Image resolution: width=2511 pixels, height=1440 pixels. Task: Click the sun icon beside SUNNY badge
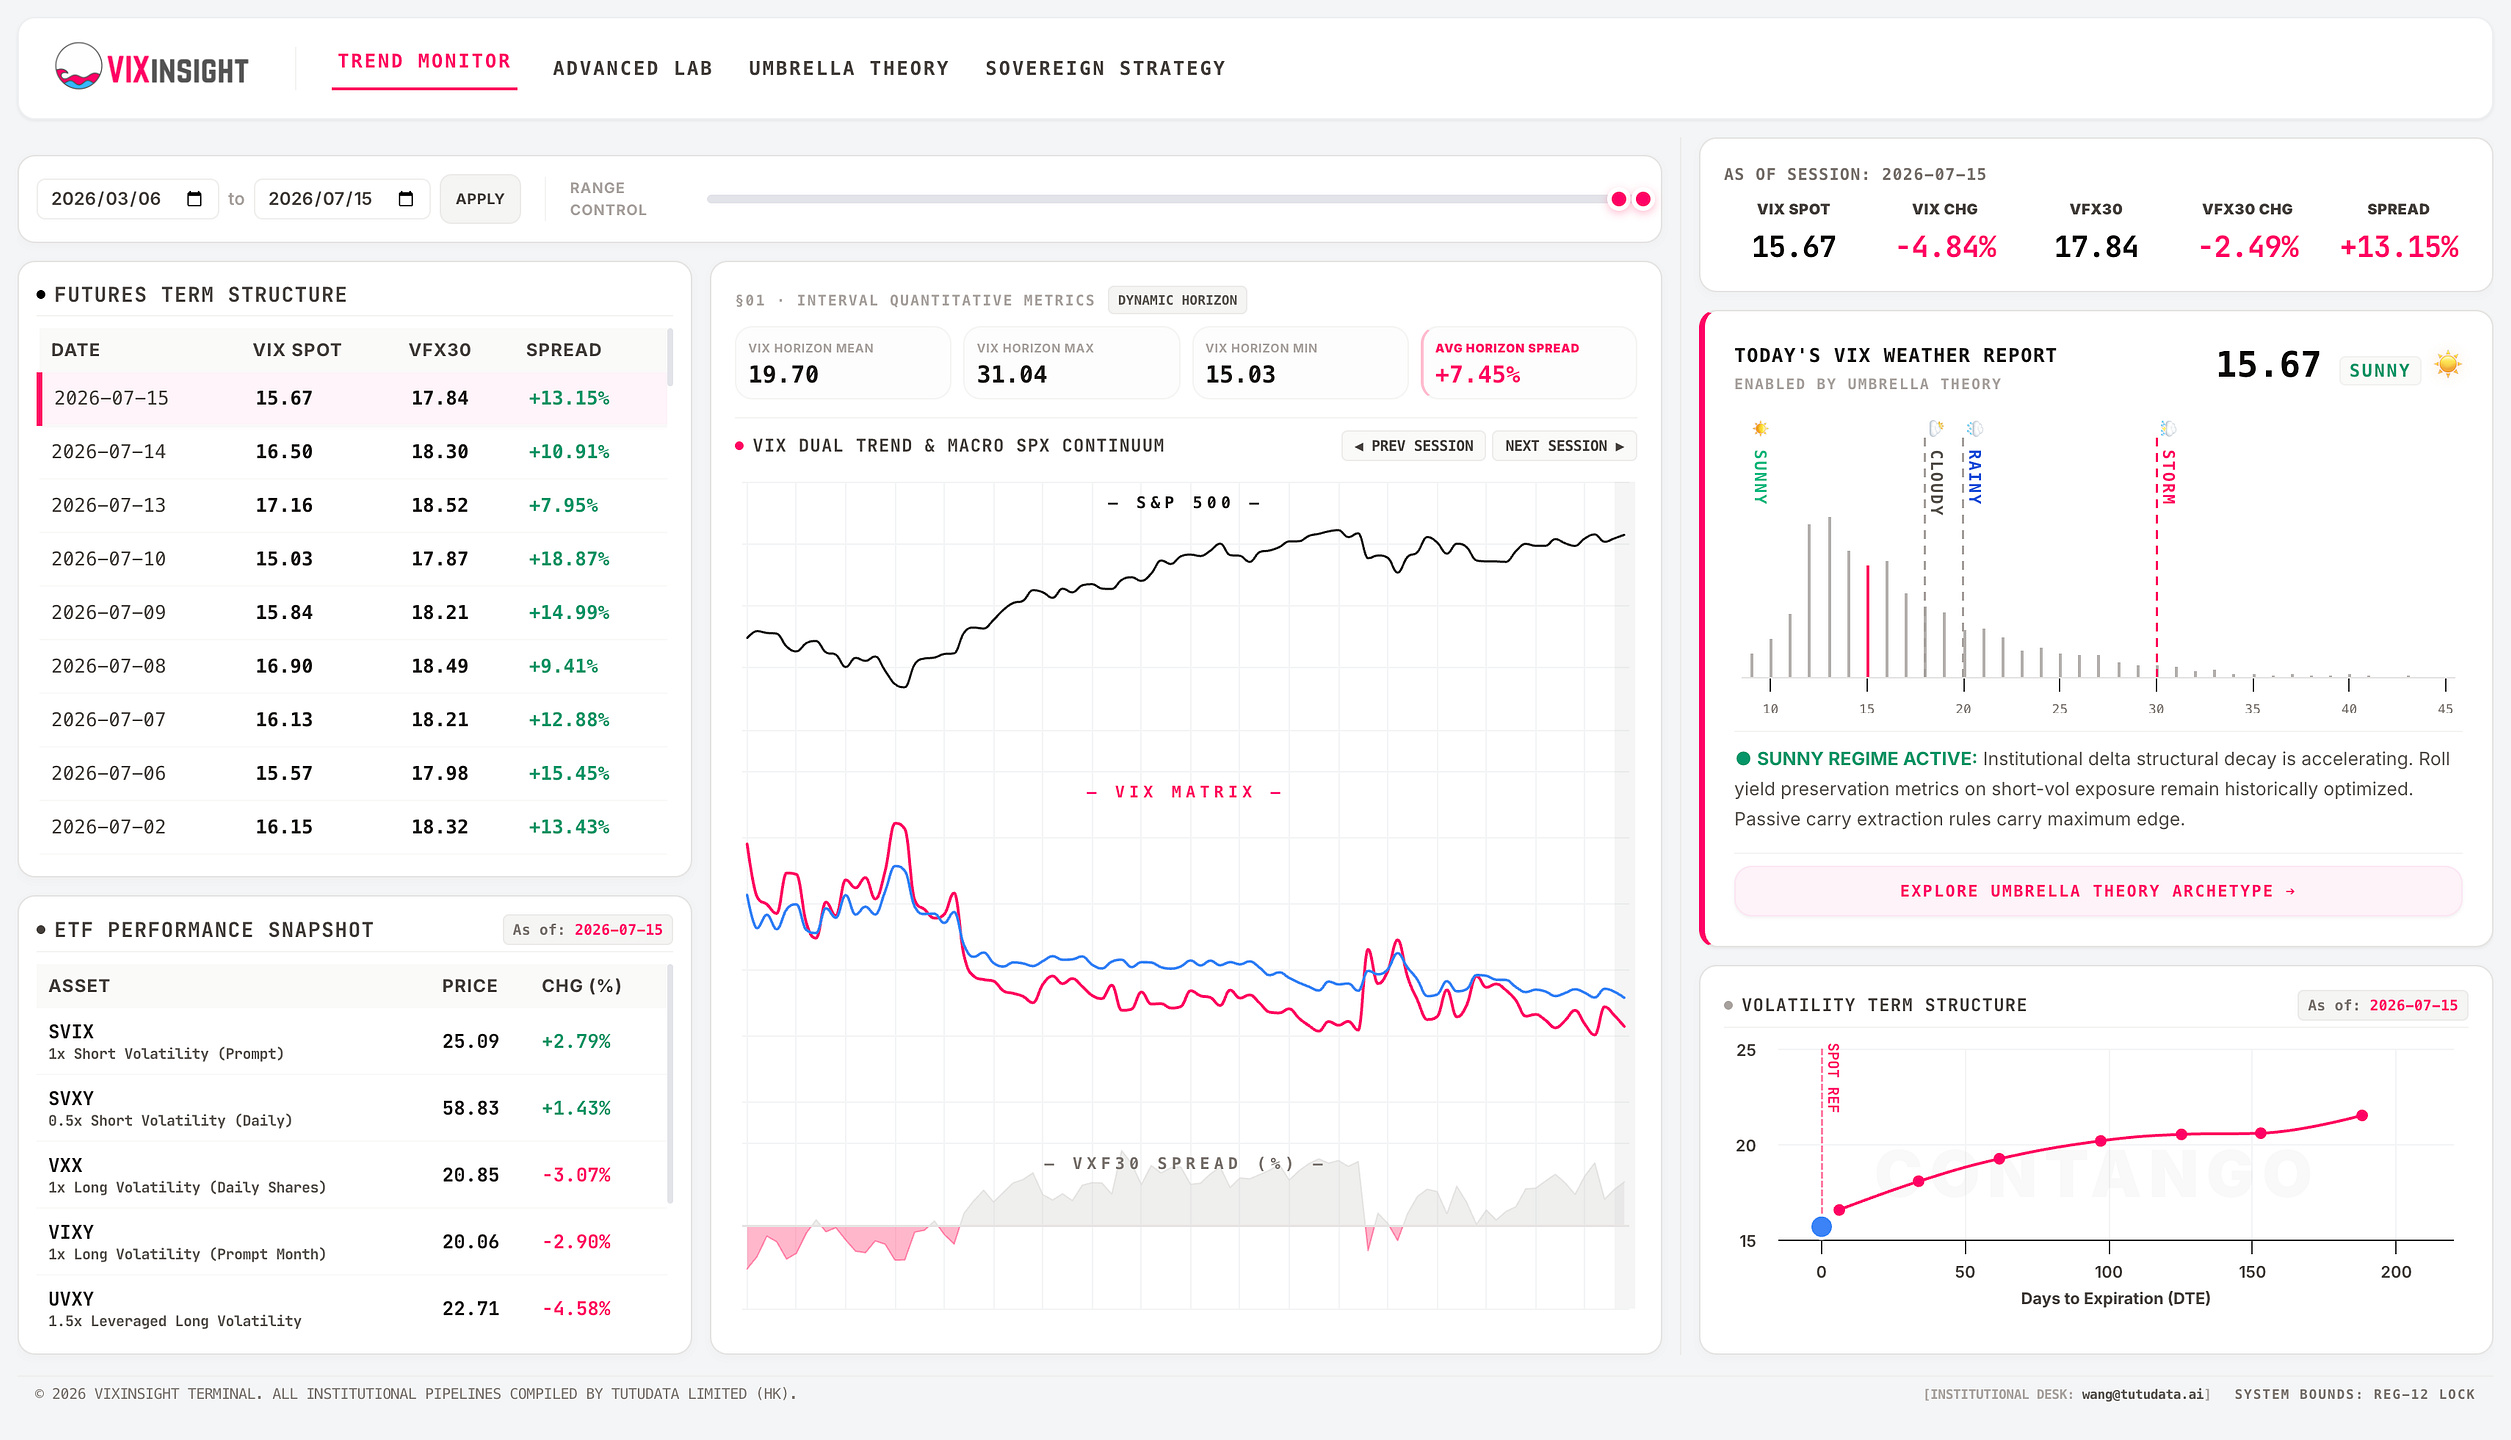(x=2447, y=364)
